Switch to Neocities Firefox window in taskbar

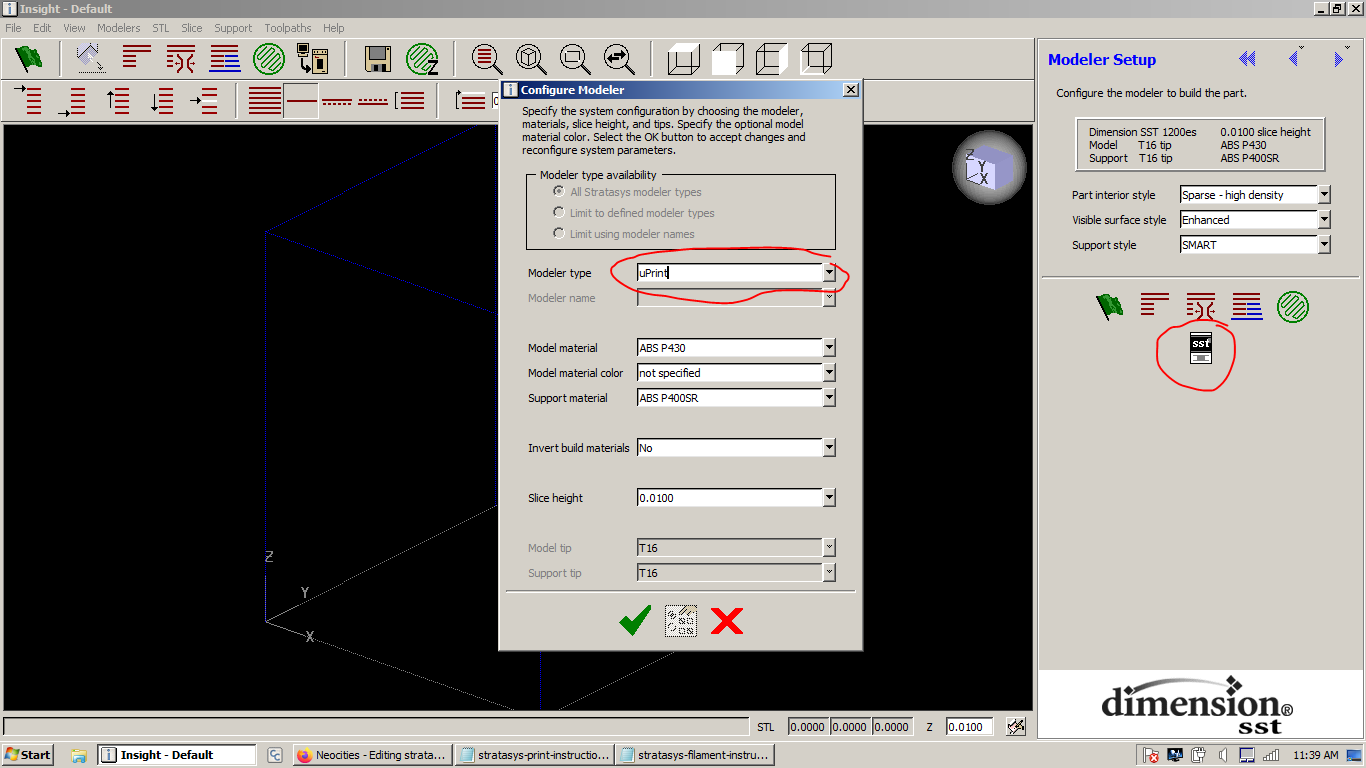[373, 755]
